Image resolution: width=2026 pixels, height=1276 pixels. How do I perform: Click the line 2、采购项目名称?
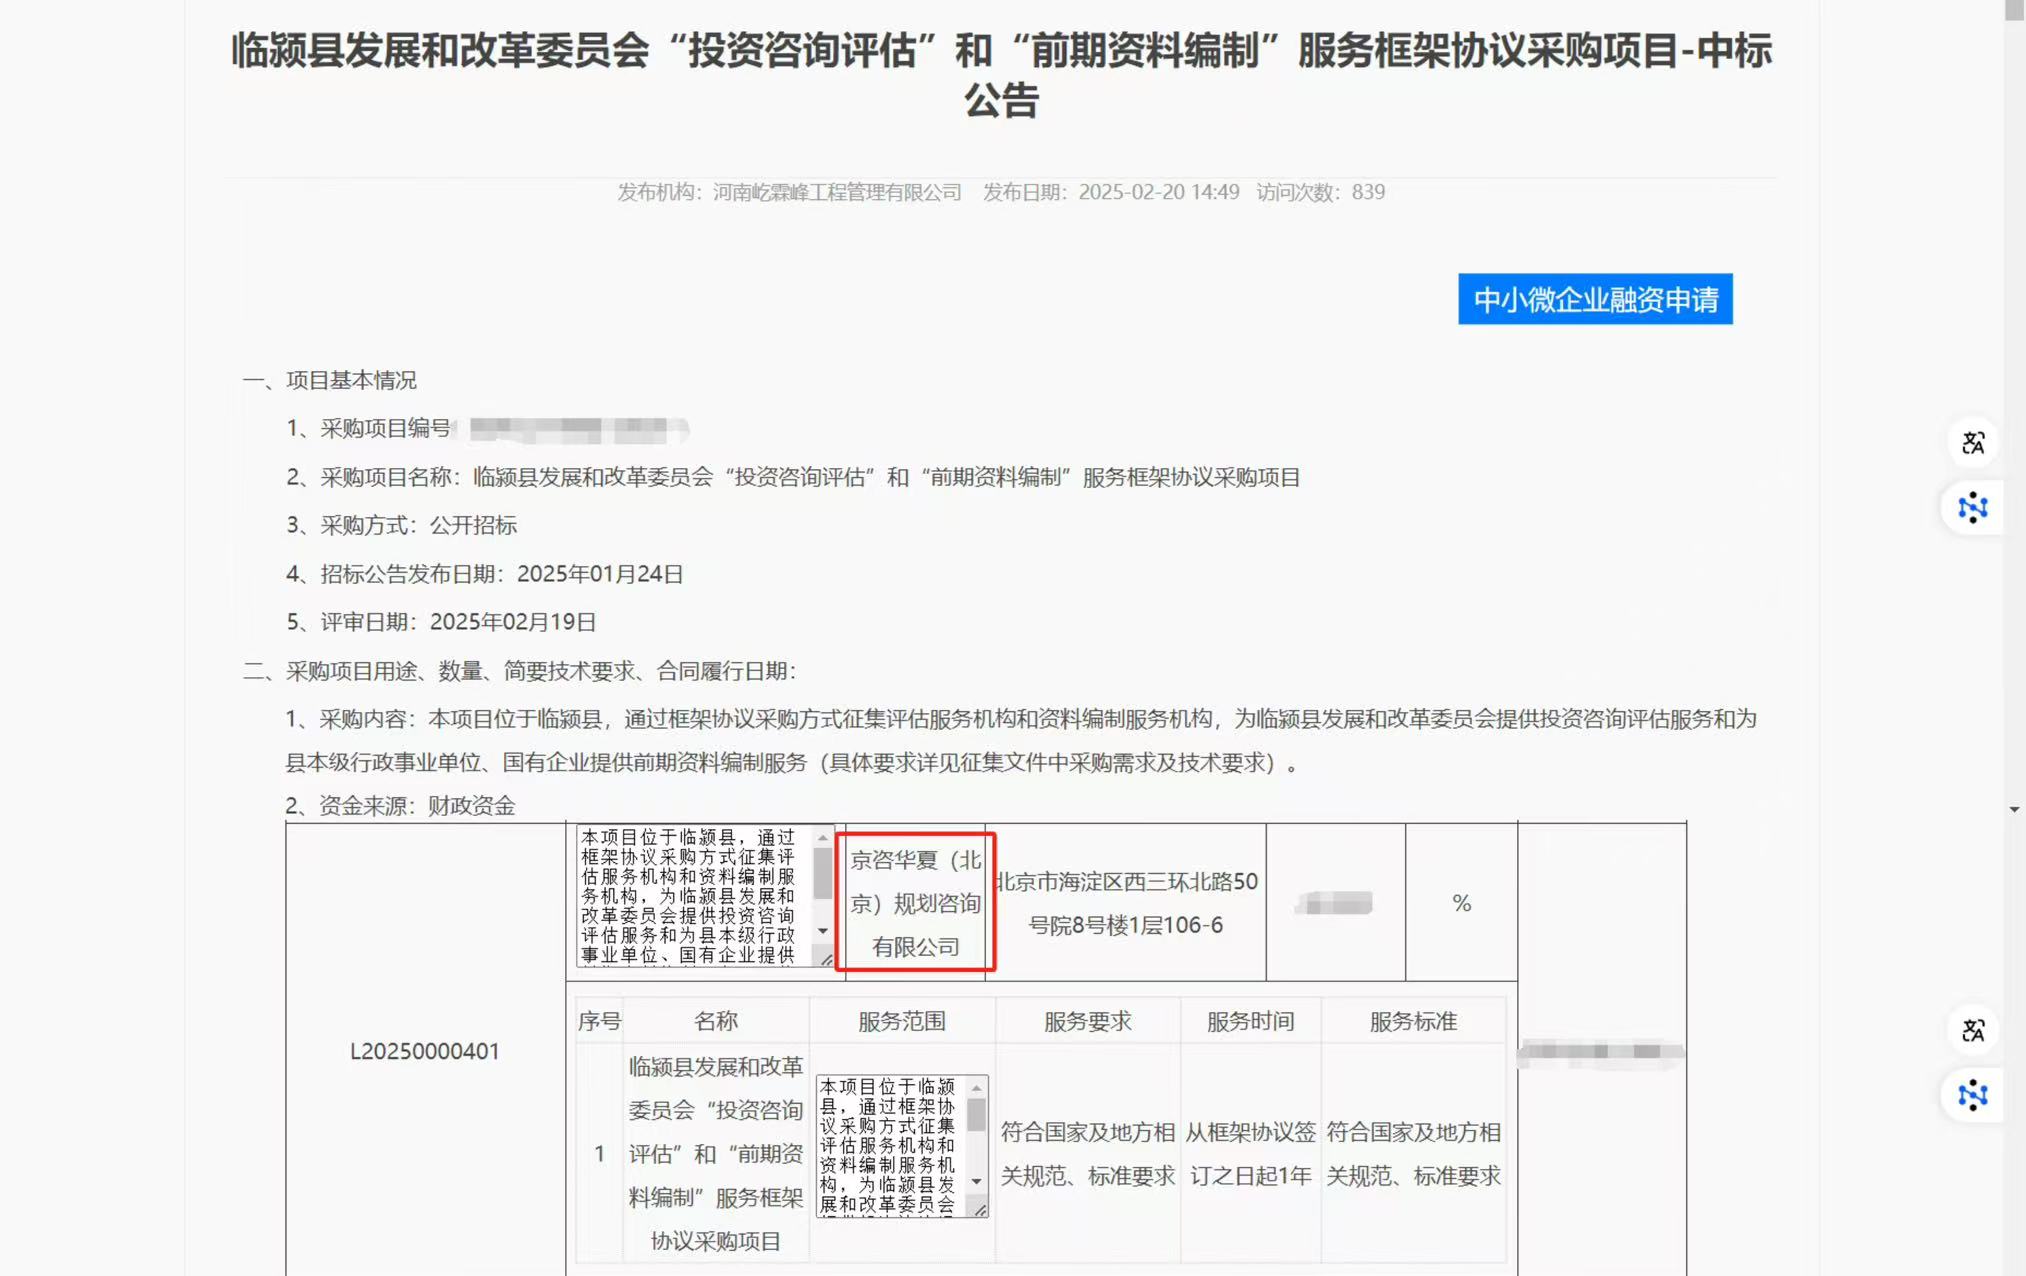pyautogui.click(x=793, y=477)
